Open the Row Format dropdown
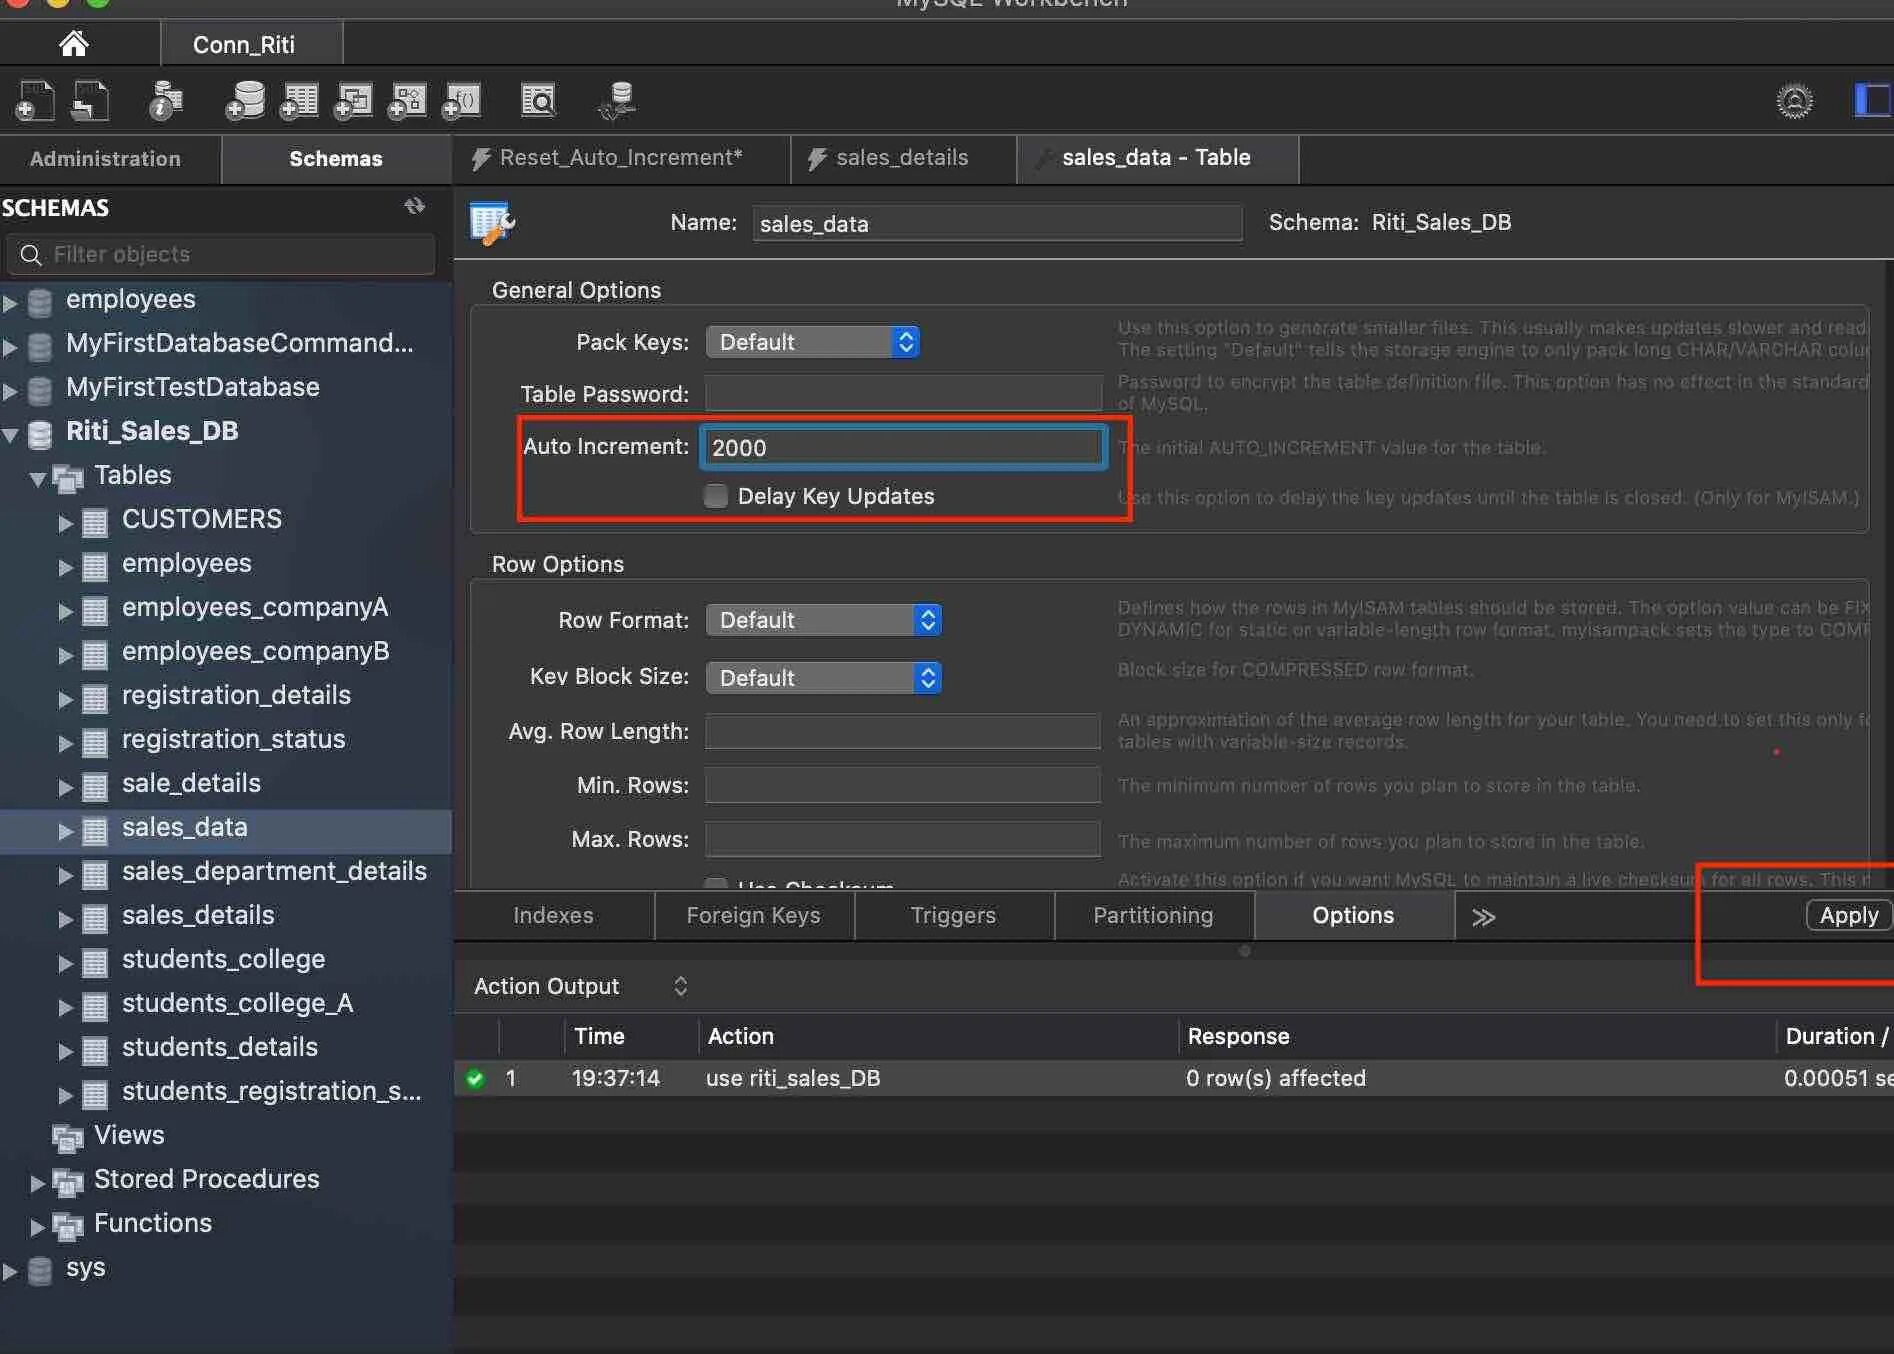1894x1354 pixels. point(823,620)
